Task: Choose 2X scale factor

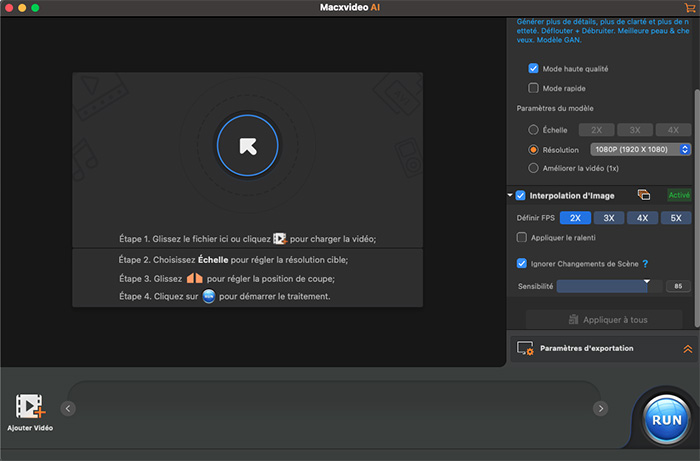Action: (x=596, y=130)
